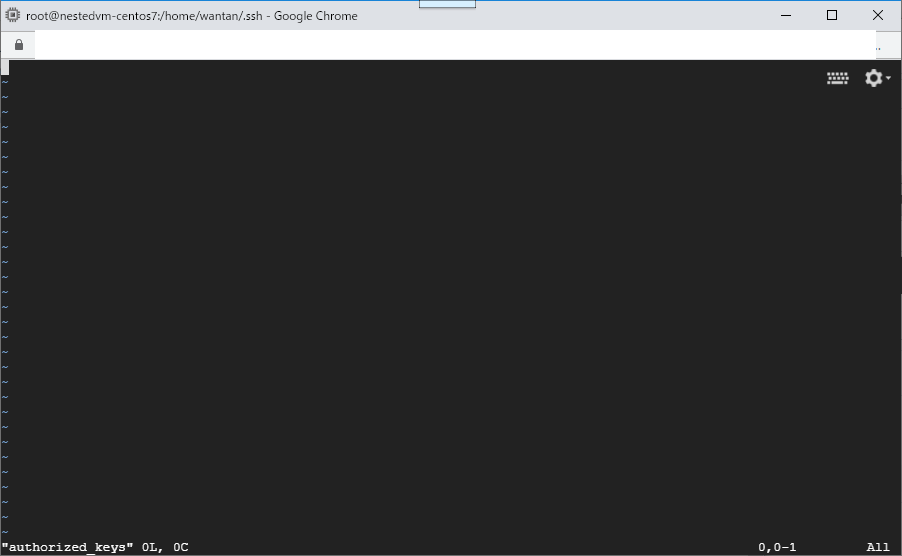Click the lock icon in address bar
This screenshot has width=902, height=556.
pyautogui.click(x=19, y=45)
